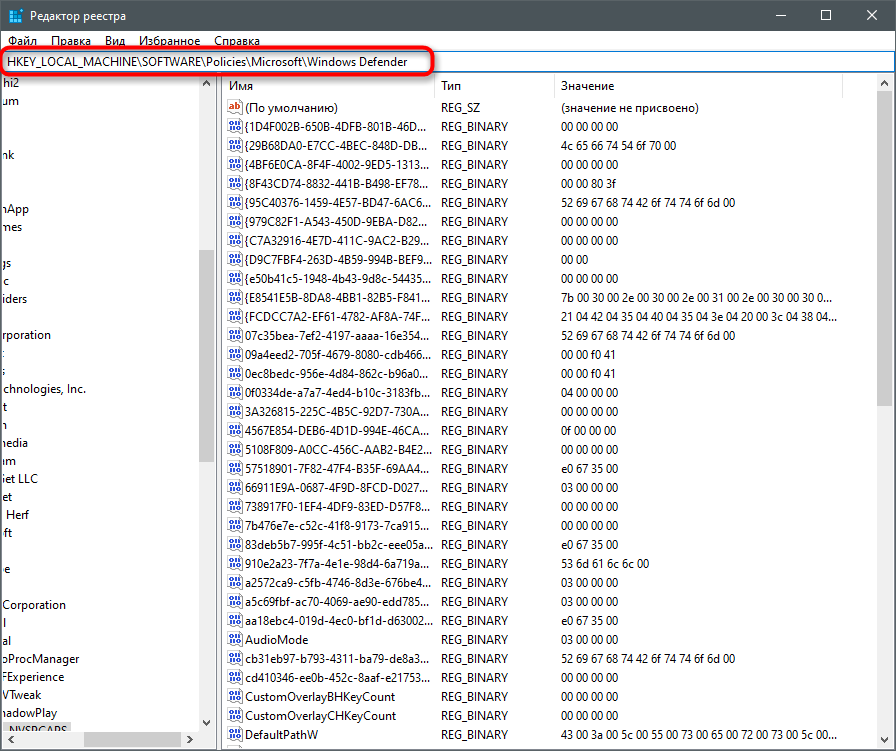Select binary icon of {C7A32916-4E7D-411C value

234,240
